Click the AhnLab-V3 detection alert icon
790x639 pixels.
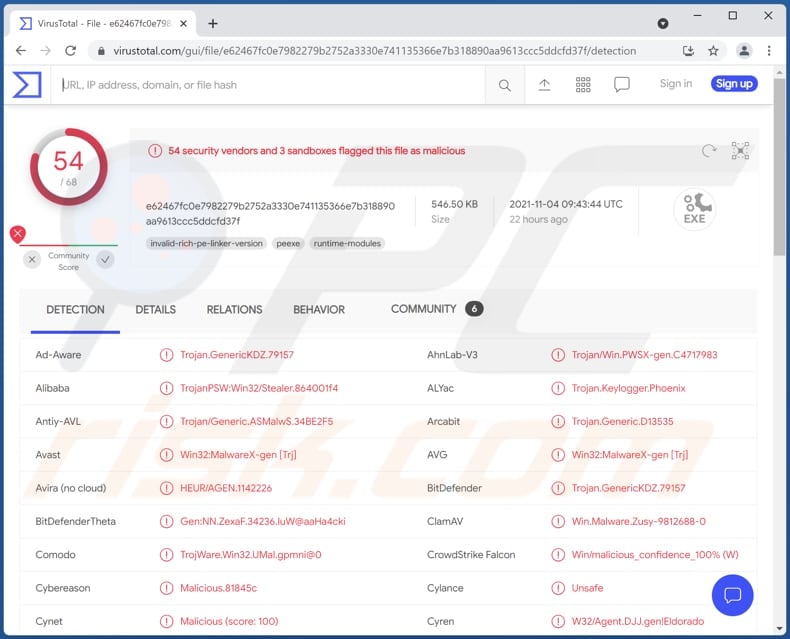558,355
